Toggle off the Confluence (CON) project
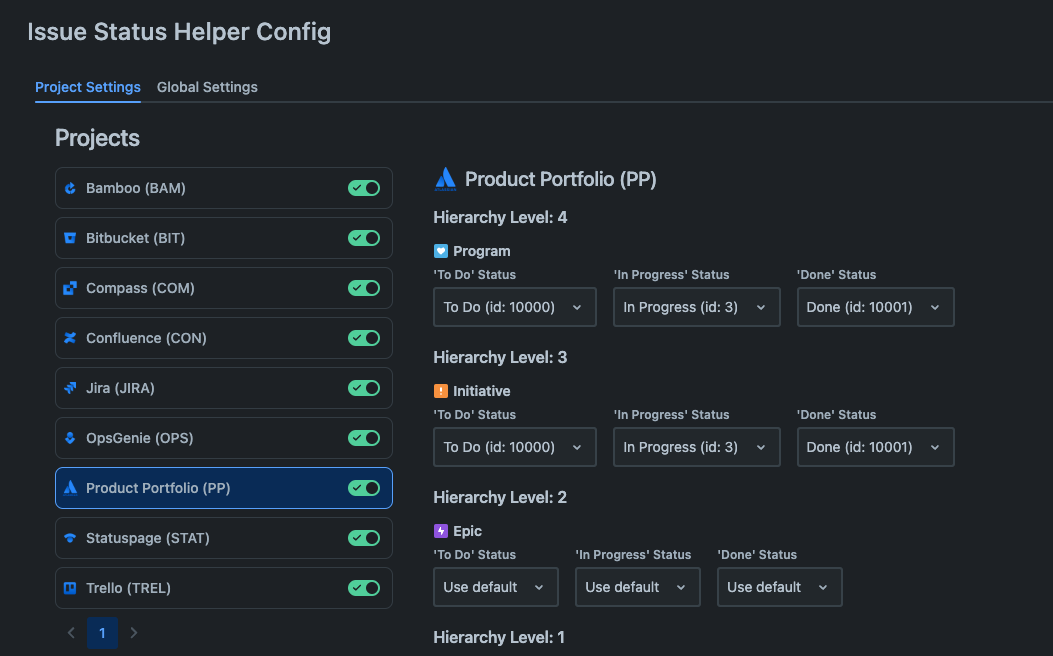The image size is (1053, 656). pos(364,338)
